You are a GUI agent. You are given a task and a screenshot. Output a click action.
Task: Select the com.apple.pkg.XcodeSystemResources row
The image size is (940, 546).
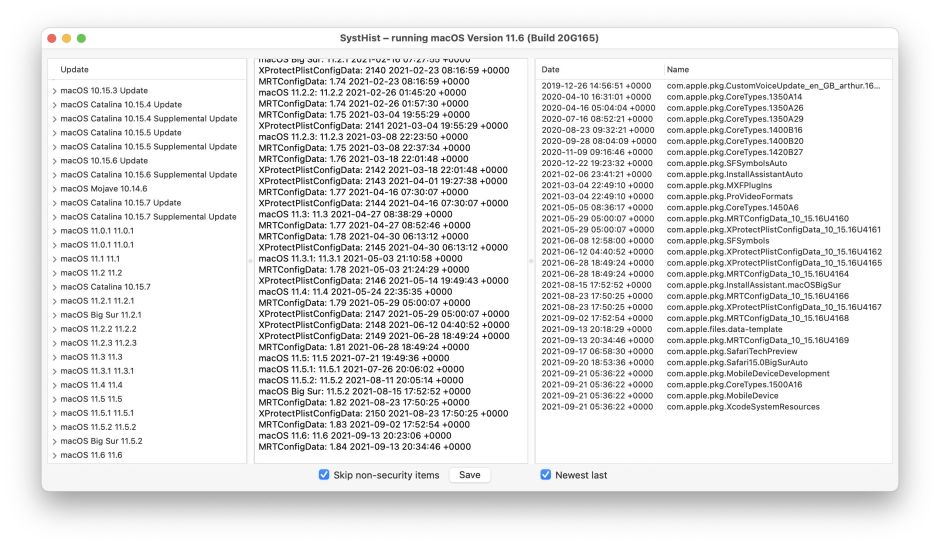[711, 406]
